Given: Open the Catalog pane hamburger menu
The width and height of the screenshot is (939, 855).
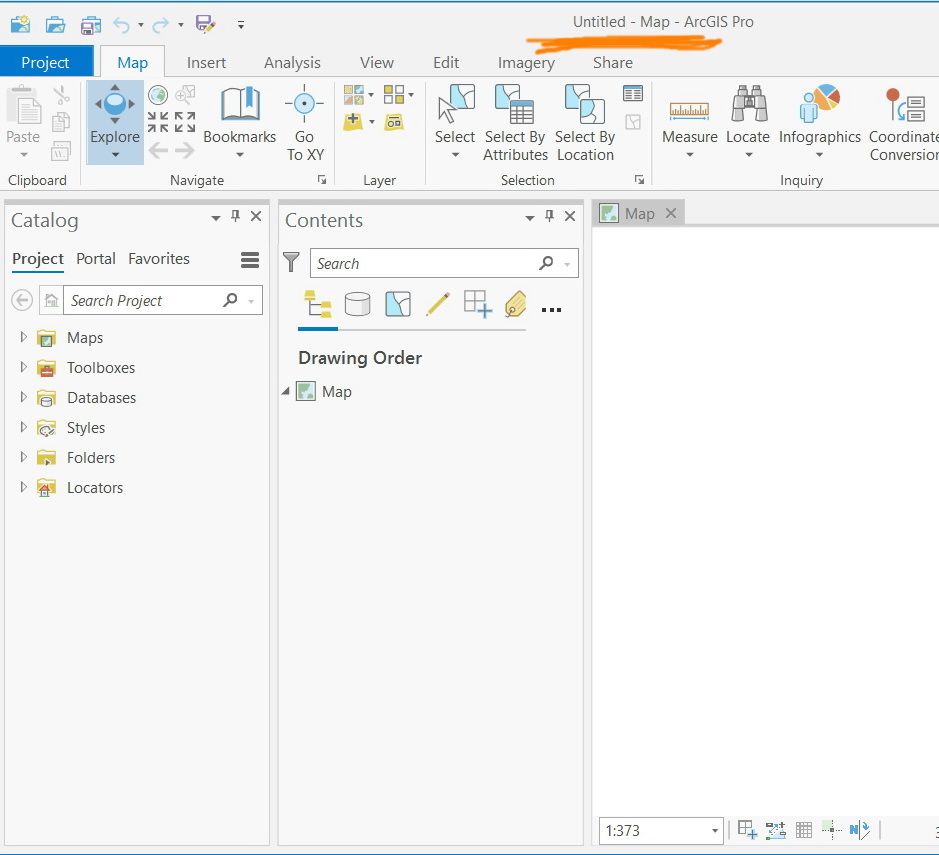Looking at the screenshot, I should 250,259.
